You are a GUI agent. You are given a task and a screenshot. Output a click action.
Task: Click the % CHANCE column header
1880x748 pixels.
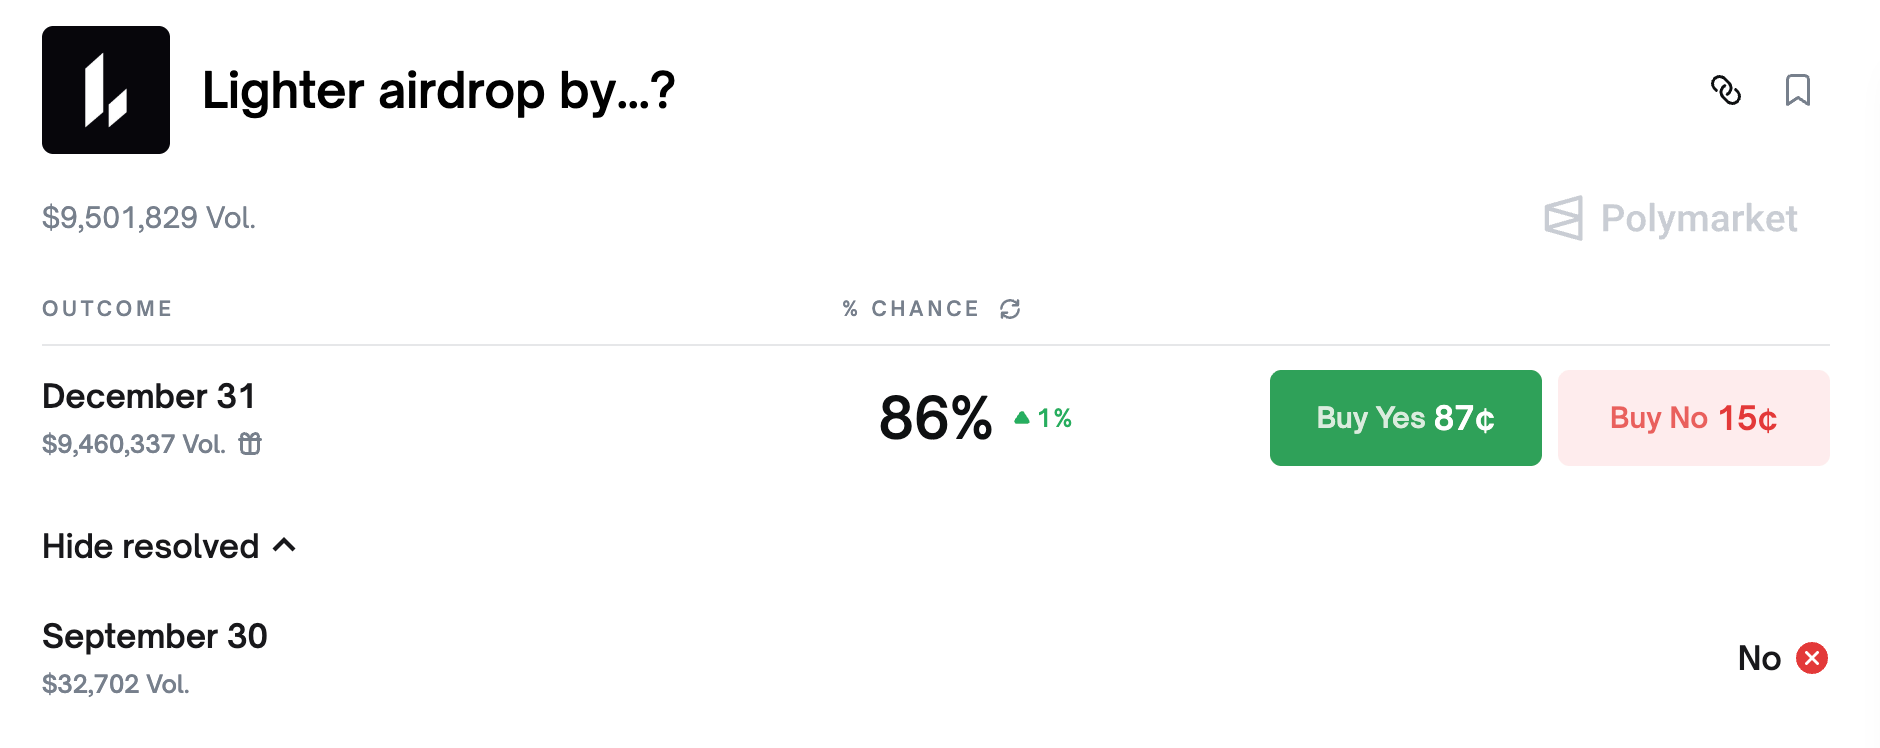tap(910, 309)
